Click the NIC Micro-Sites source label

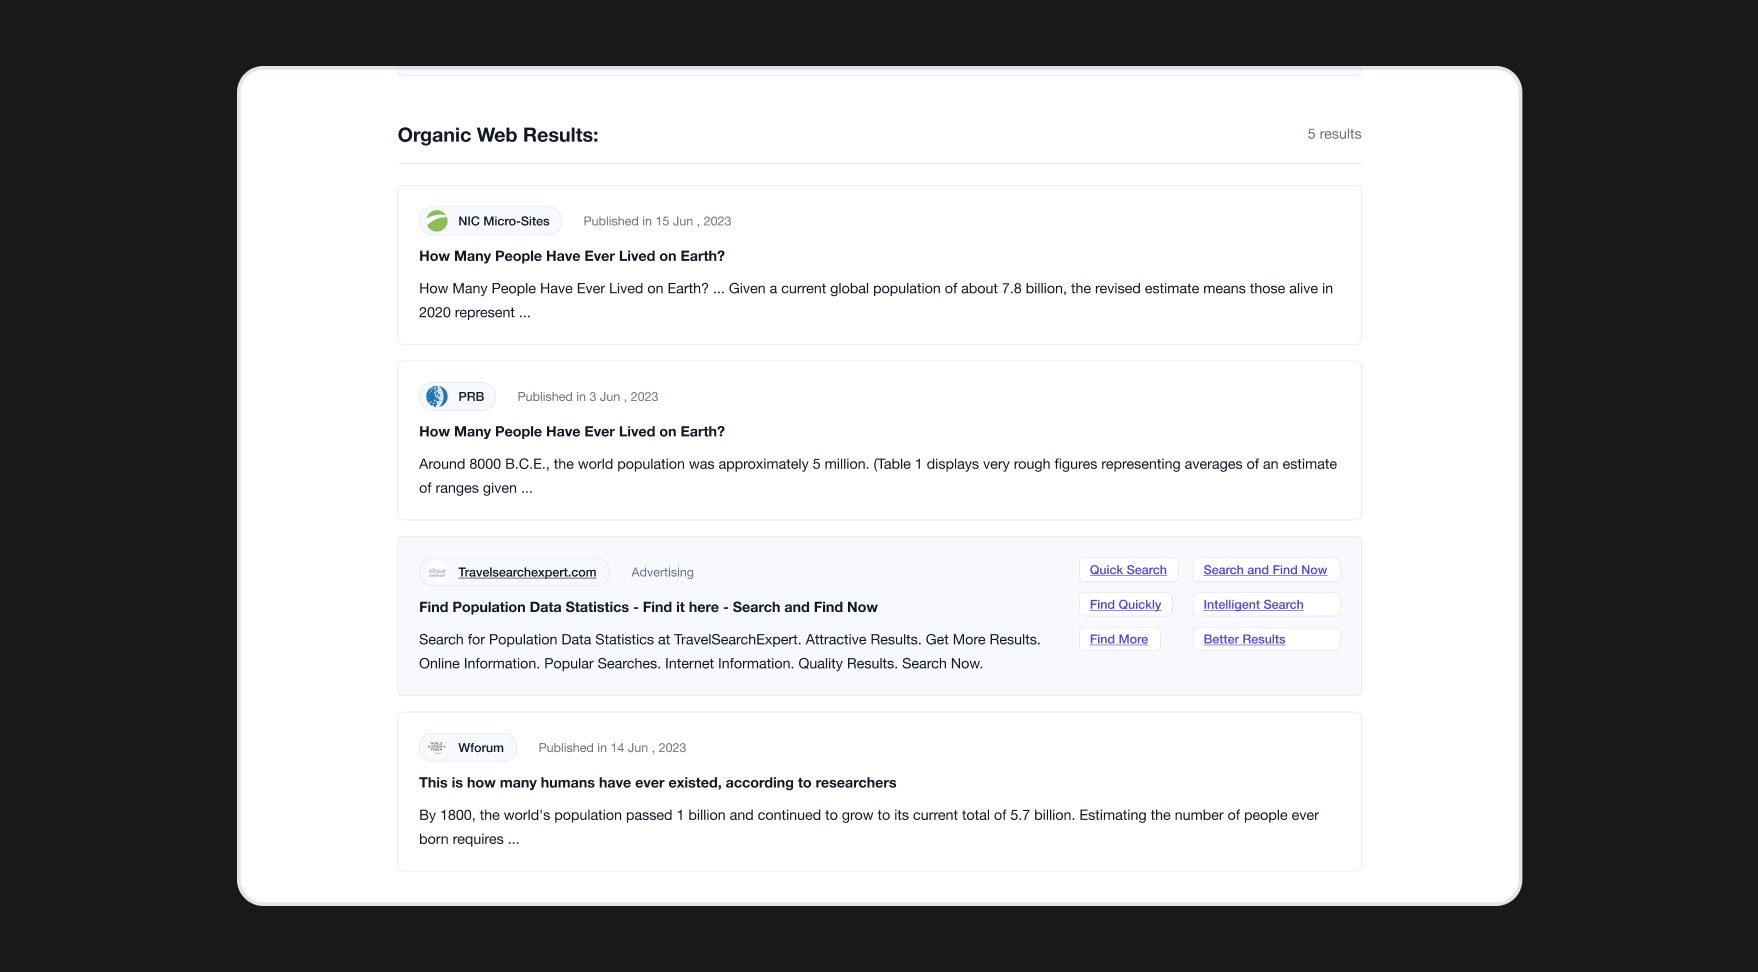[x=504, y=221]
